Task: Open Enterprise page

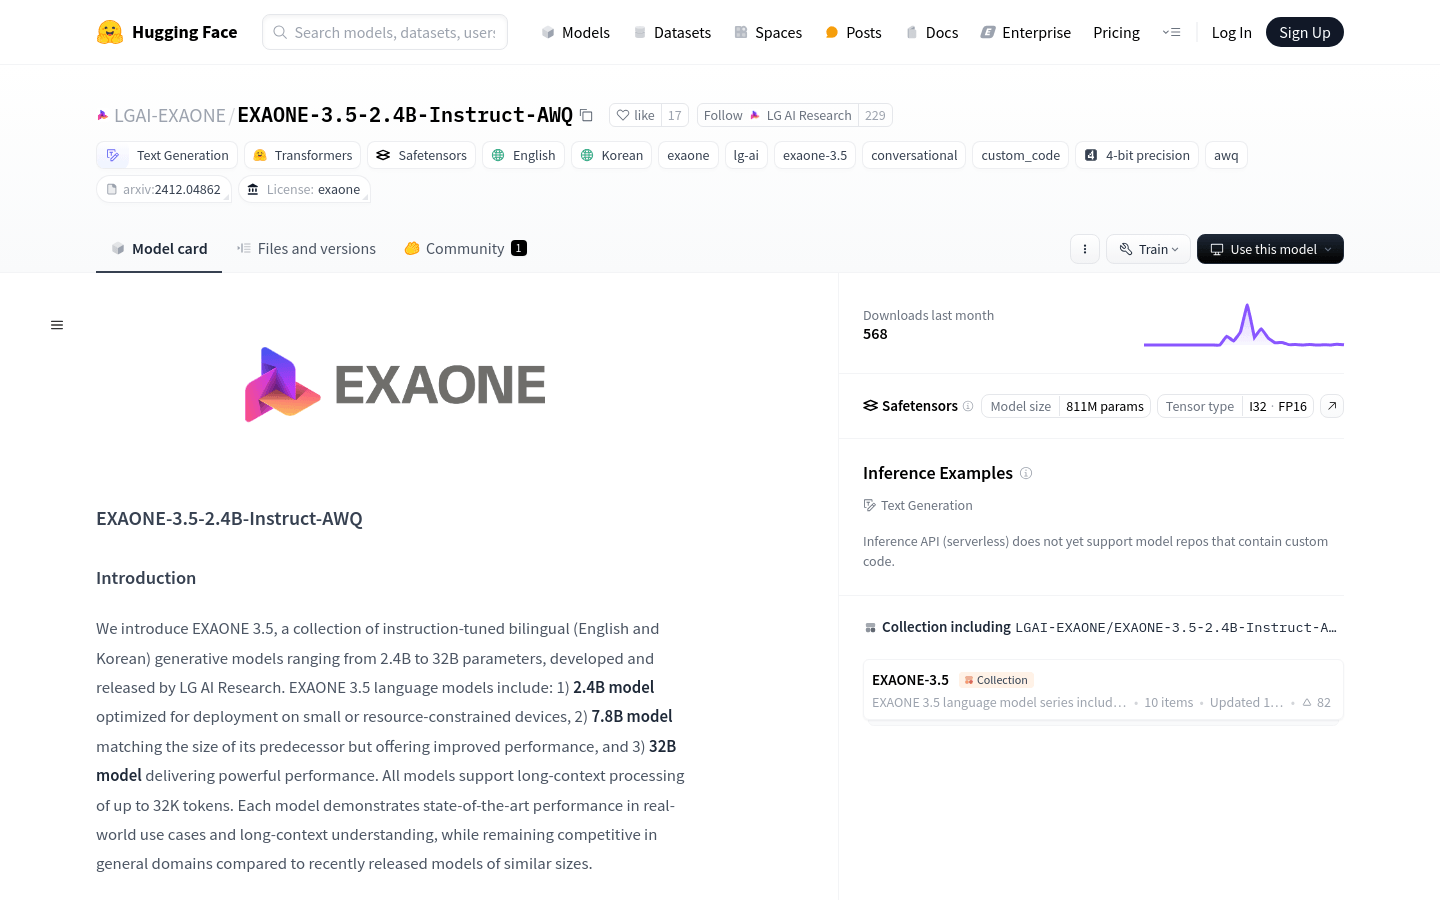Action: pyautogui.click(x=1026, y=32)
